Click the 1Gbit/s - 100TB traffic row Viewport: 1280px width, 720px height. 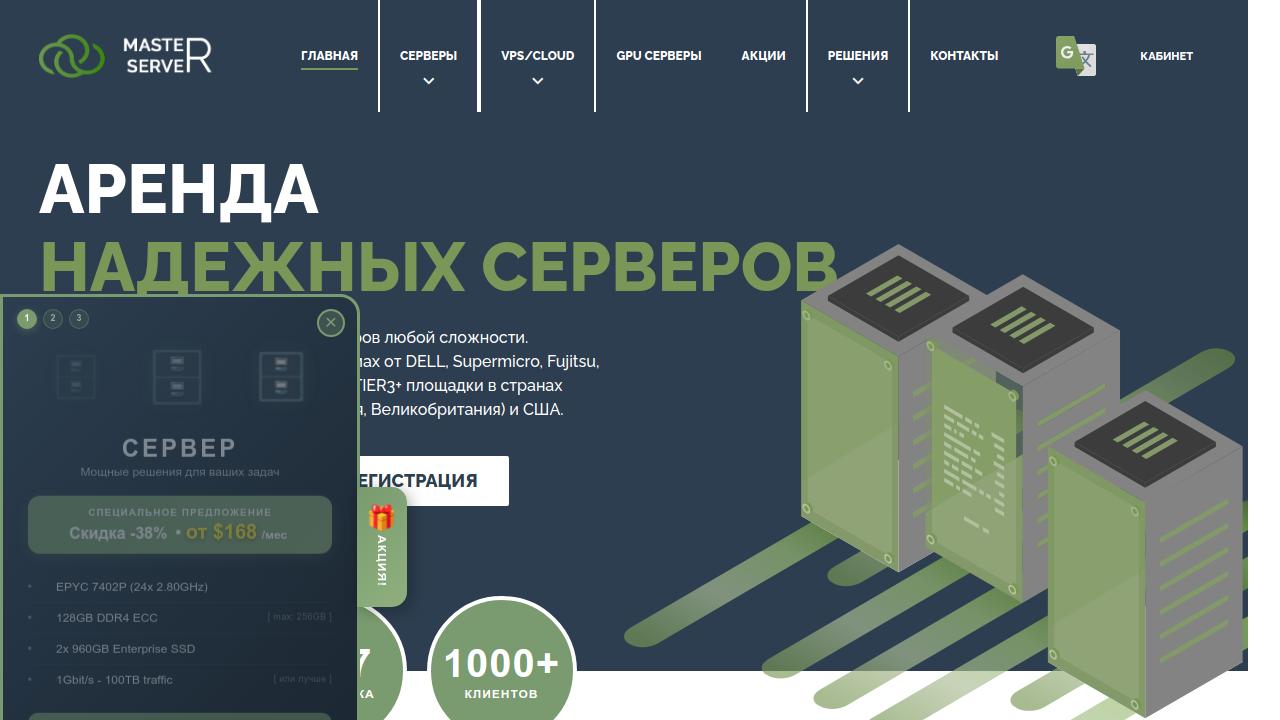180,680
